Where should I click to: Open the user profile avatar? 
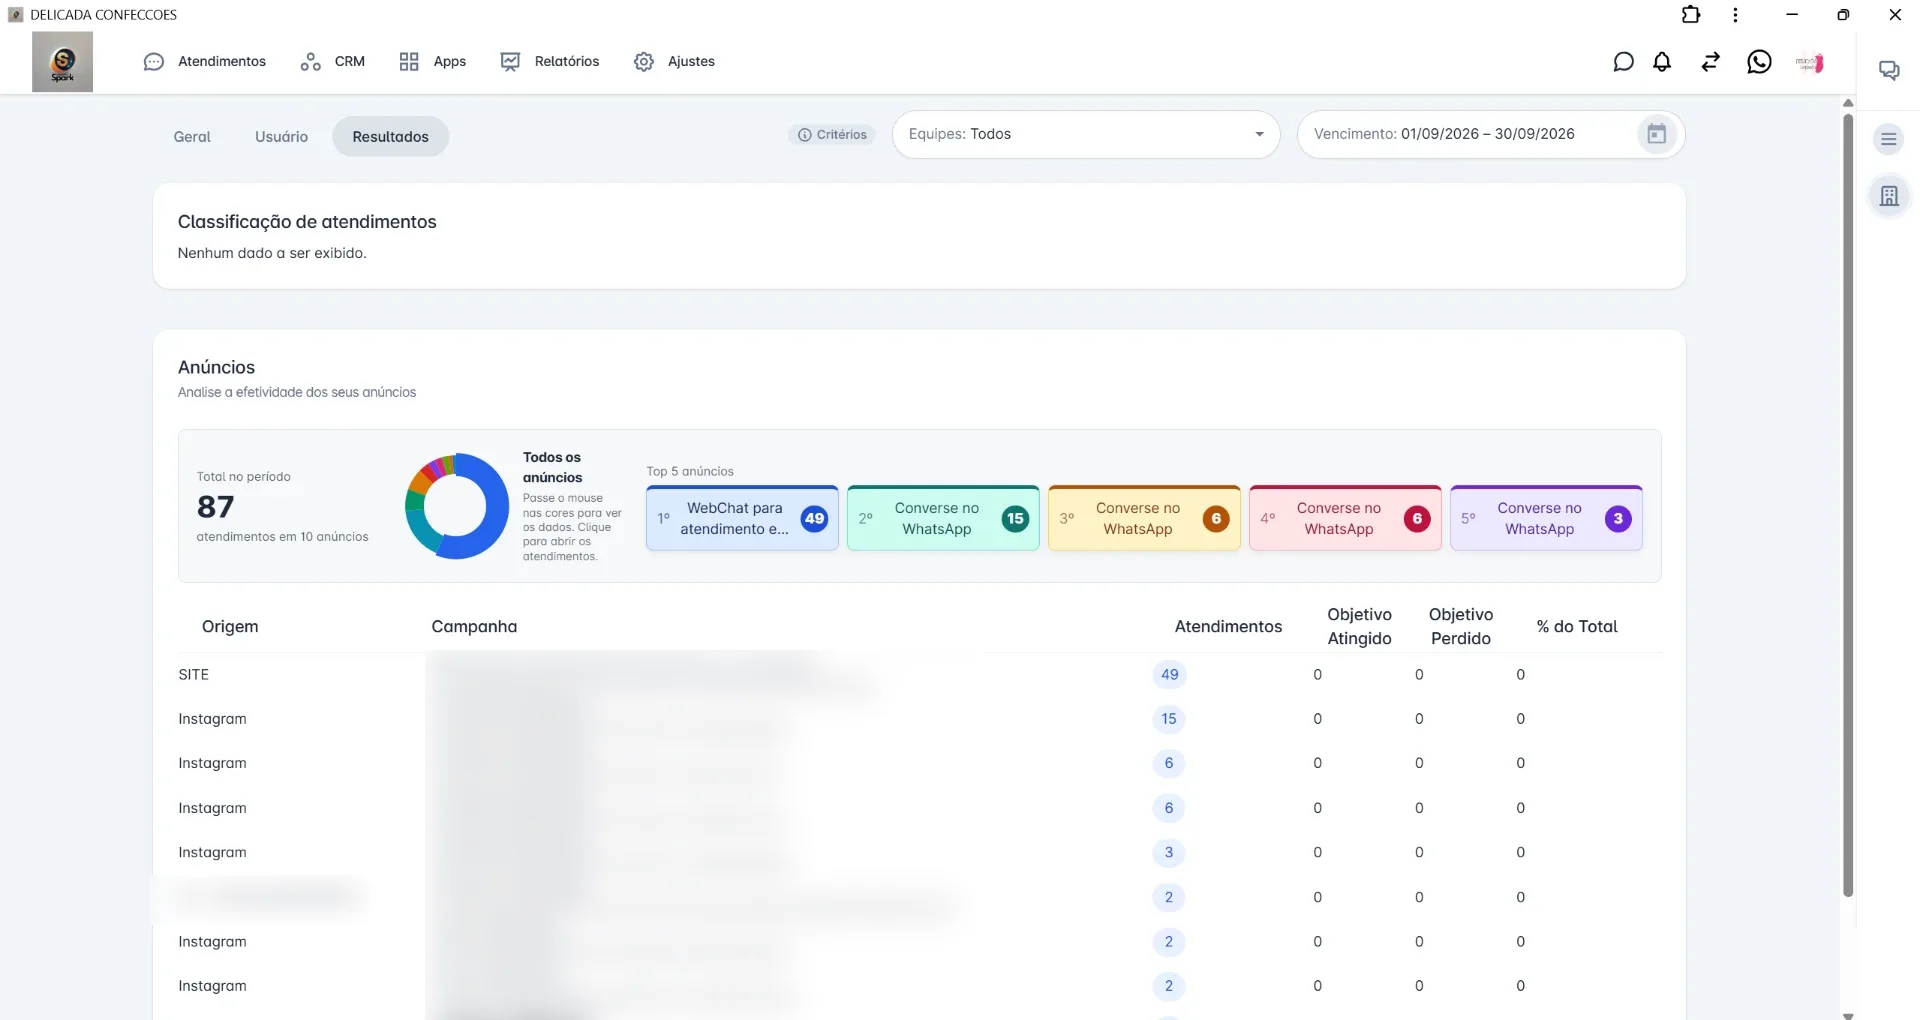(x=1810, y=62)
